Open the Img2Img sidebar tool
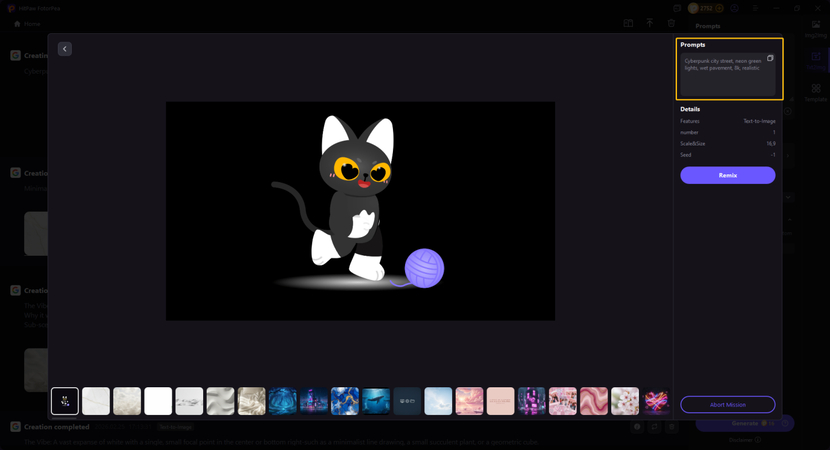The image size is (830, 450). [x=816, y=29]
